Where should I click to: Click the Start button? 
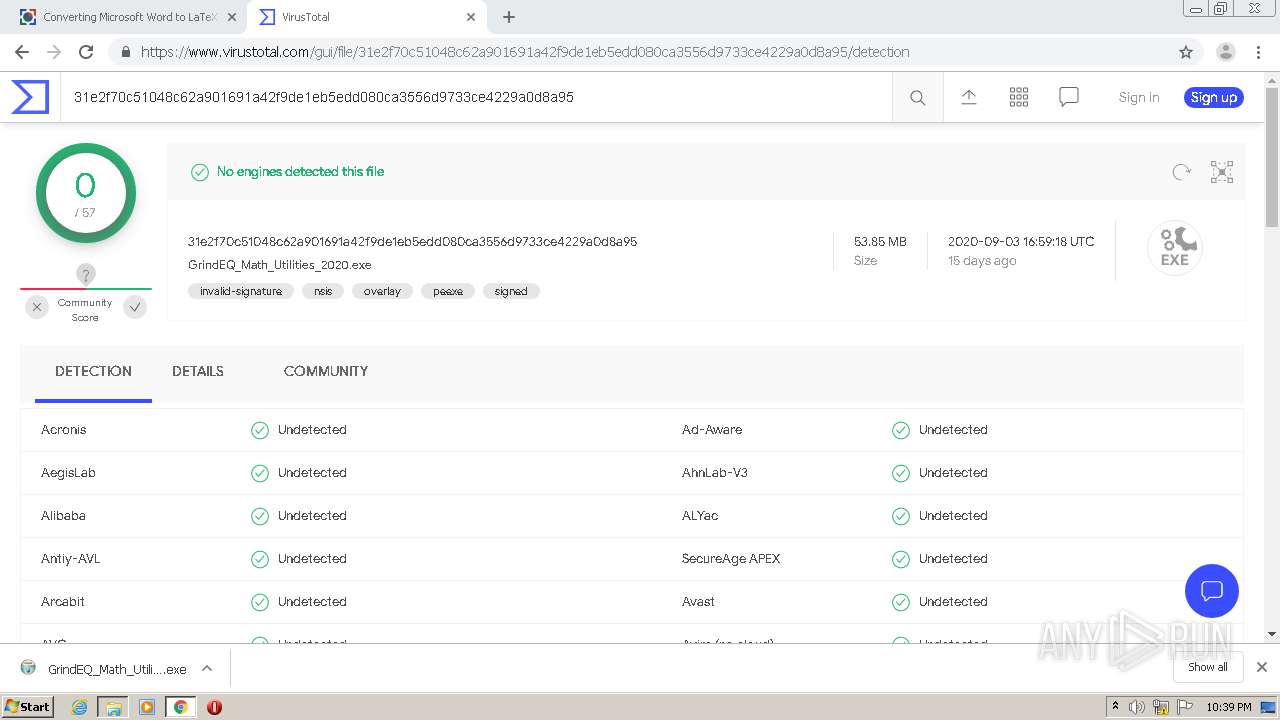[x=28, y=707]
